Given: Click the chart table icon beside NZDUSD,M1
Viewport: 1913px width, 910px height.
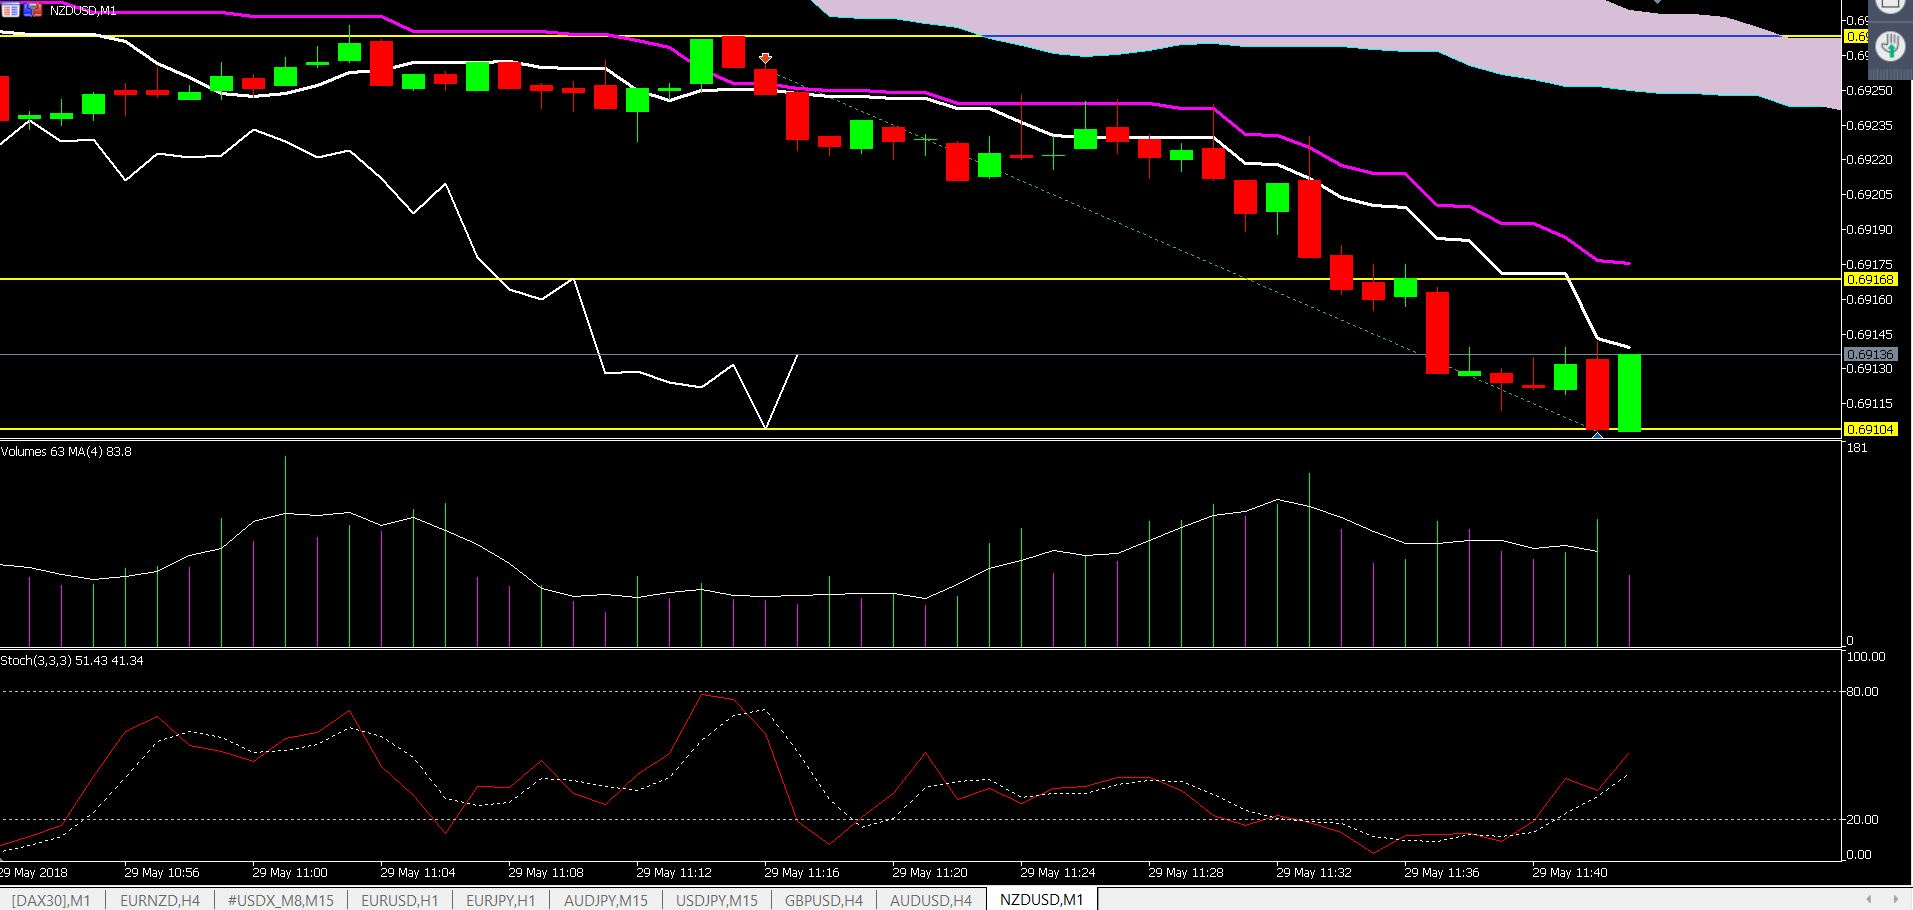Looking at the screenshot, I should pos(10,10).
